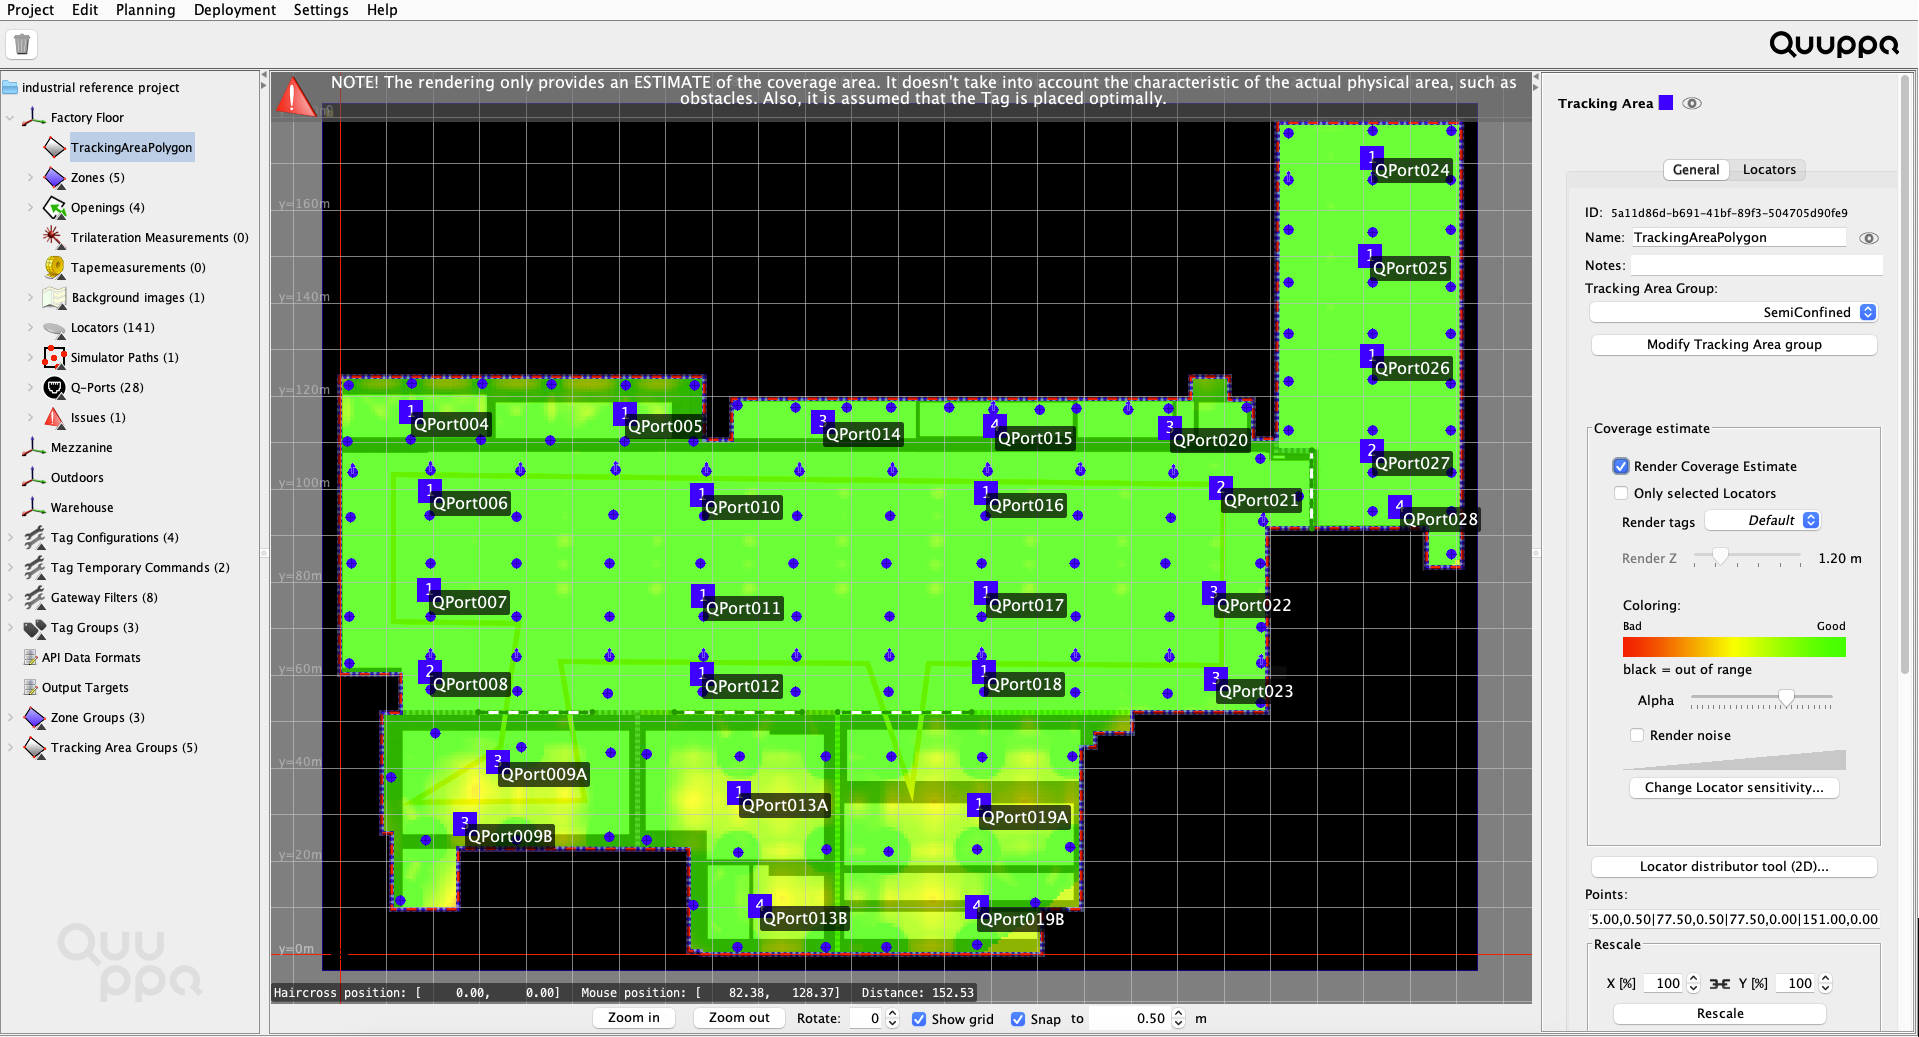Click the Mezzanine coordinate system icon
This screenshot has height=1037, width=1919.
pyautogui.click(x=34, y=447)
